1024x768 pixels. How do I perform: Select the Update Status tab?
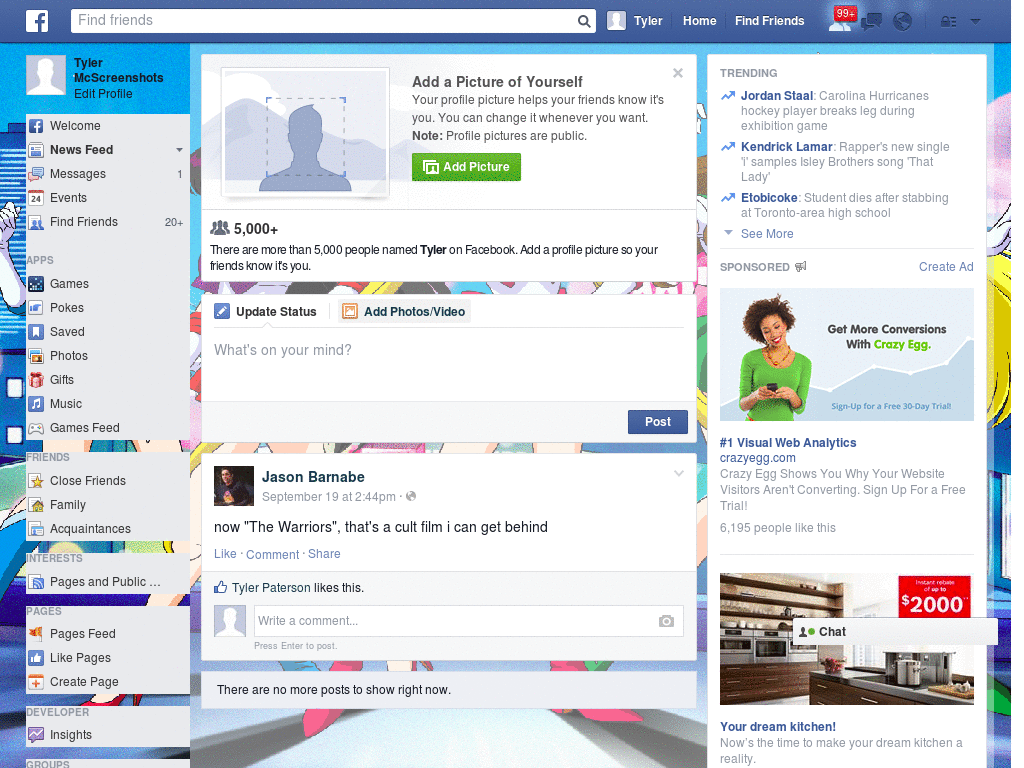pos(266,312)
